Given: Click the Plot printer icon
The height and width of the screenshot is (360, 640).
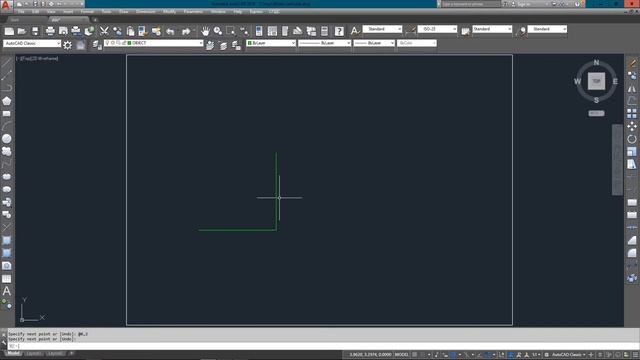Looking at the screenshot, I should (x=50, y=31).
